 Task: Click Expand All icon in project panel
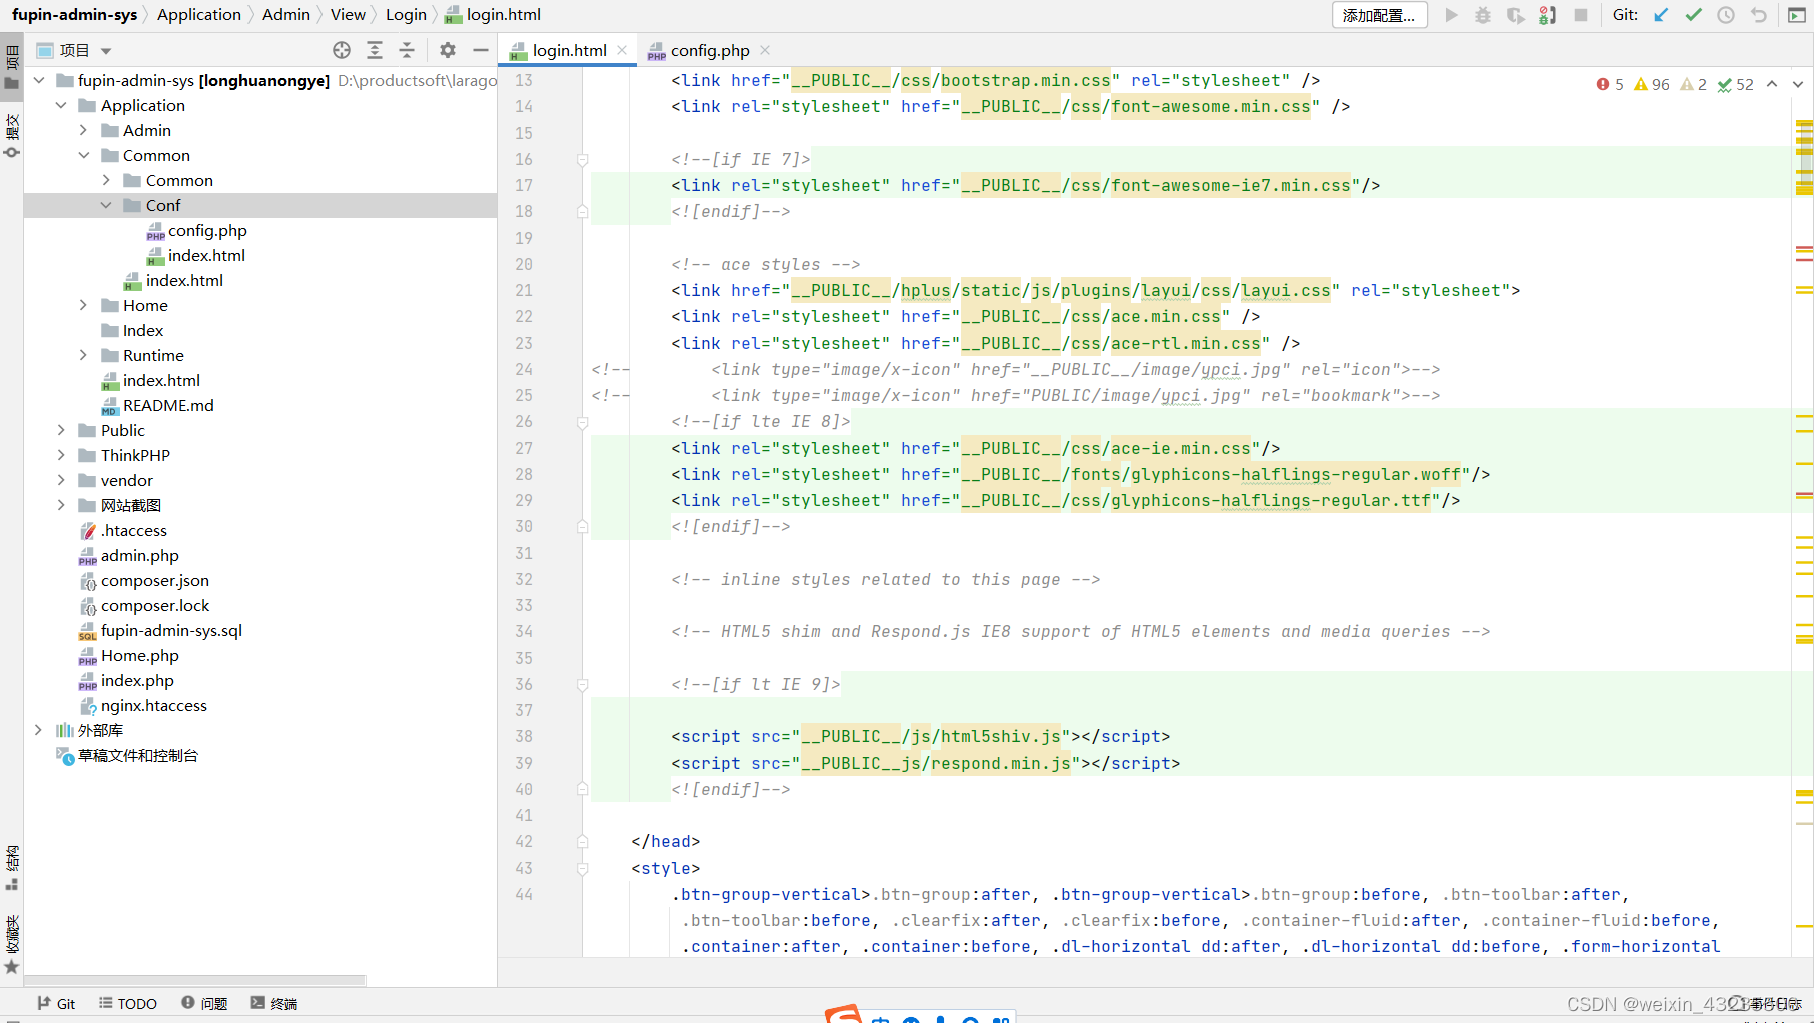coord(375,50)
